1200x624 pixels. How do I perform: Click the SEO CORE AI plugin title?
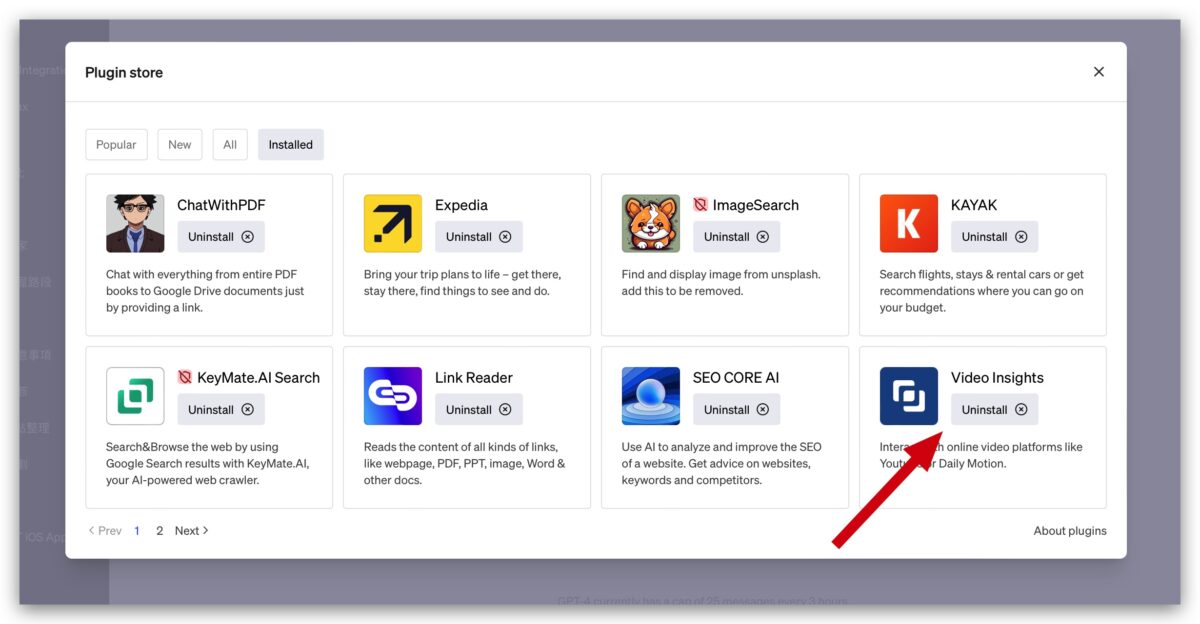[736, 378]
